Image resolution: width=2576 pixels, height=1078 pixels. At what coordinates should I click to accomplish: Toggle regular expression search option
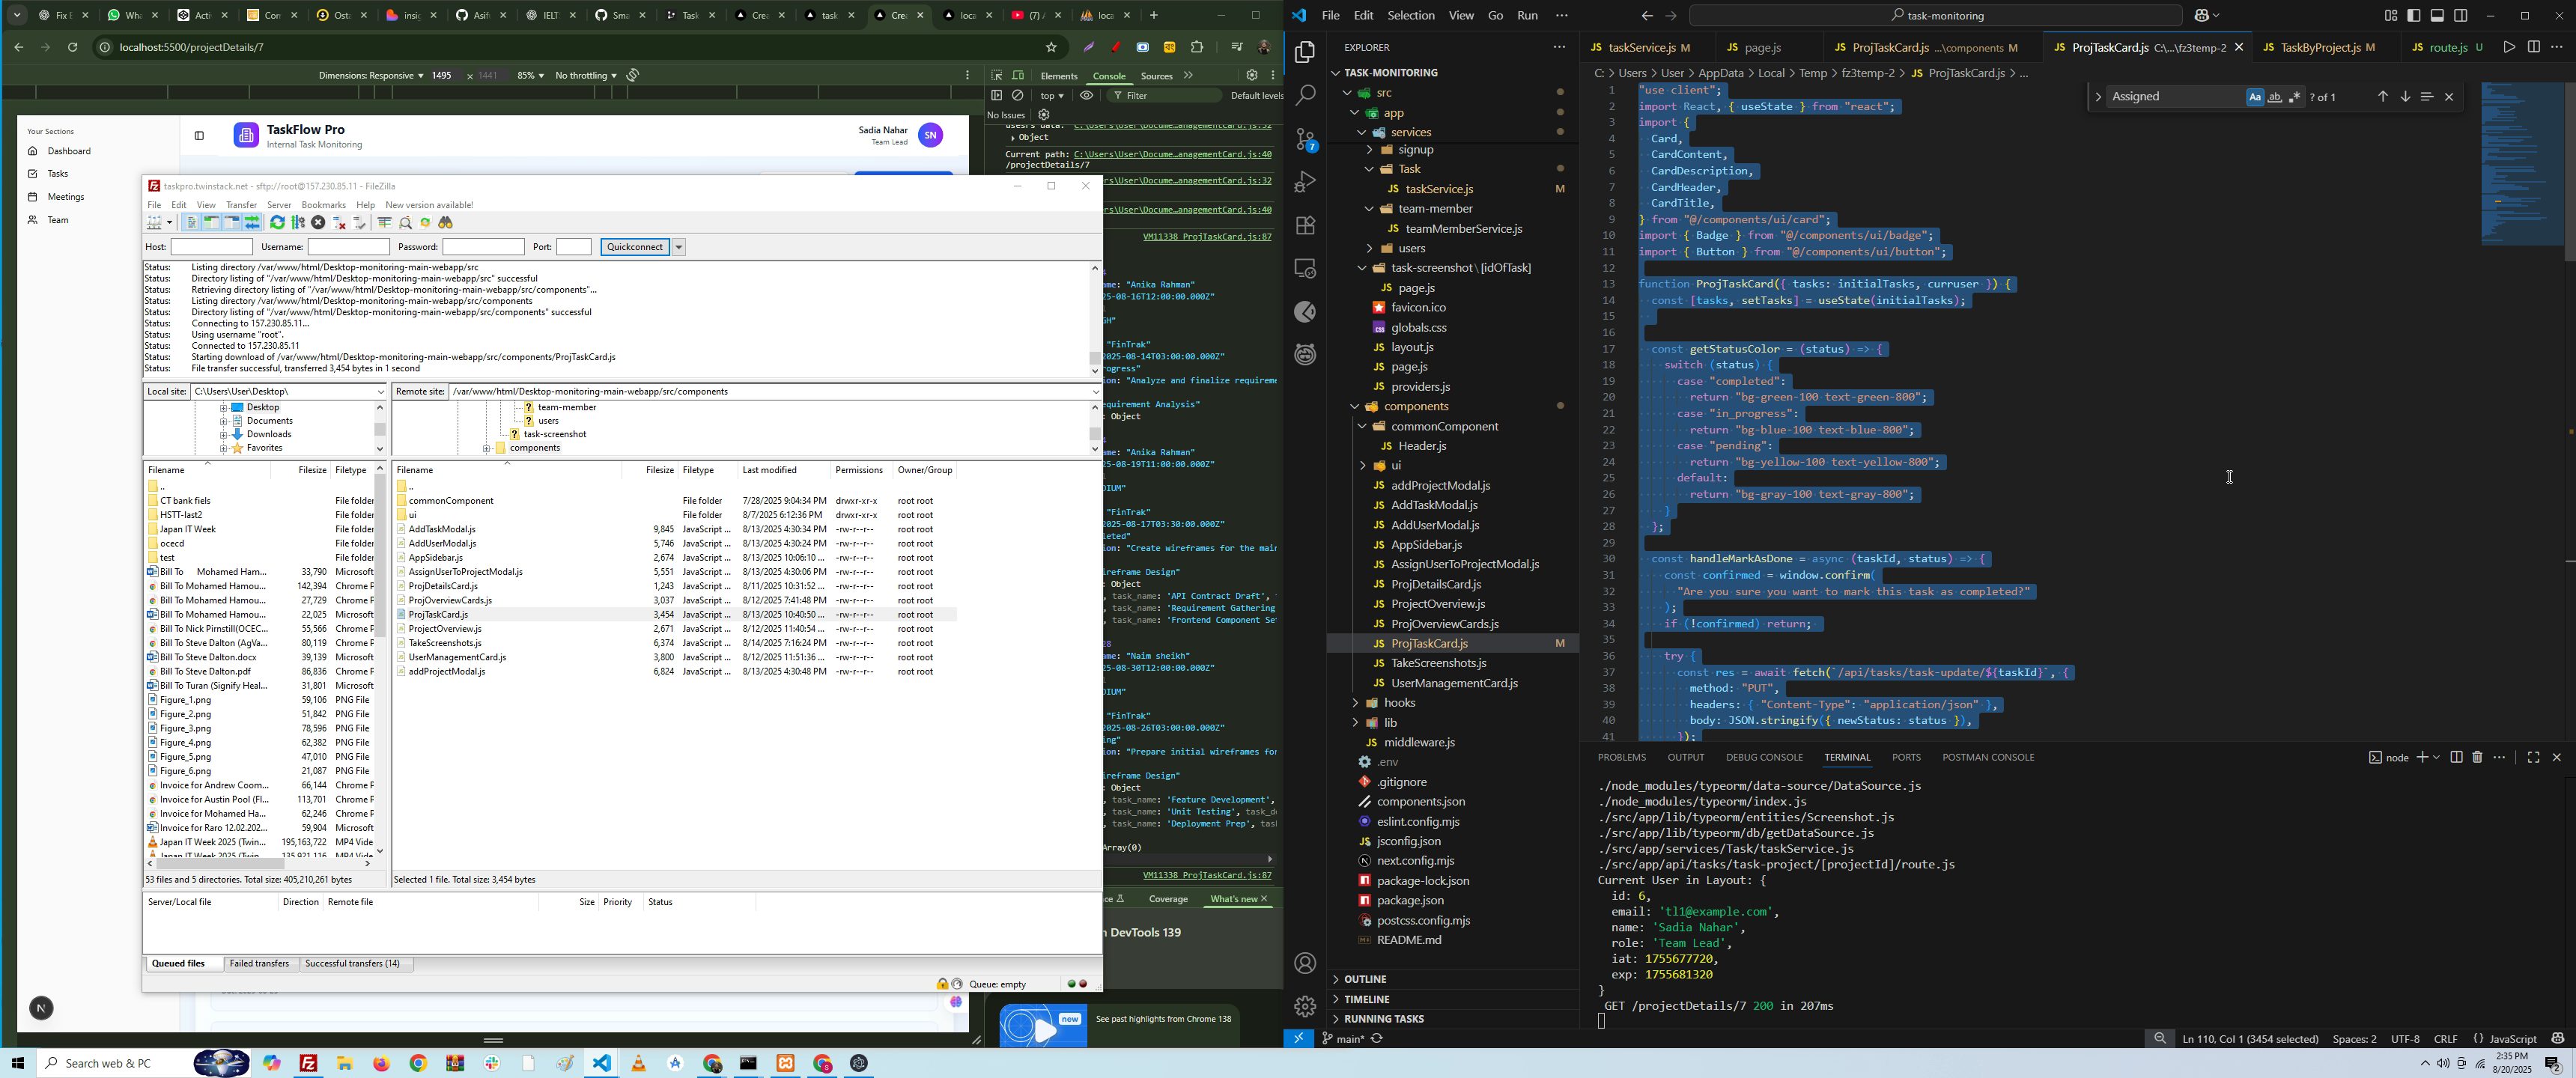2295,97
